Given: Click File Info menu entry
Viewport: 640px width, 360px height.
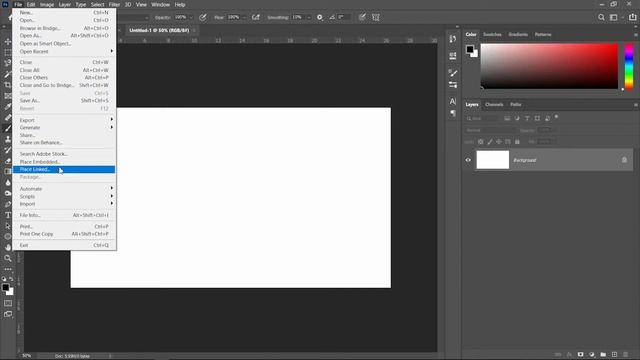Looking at the screenshot, I should tap(64, 215).
